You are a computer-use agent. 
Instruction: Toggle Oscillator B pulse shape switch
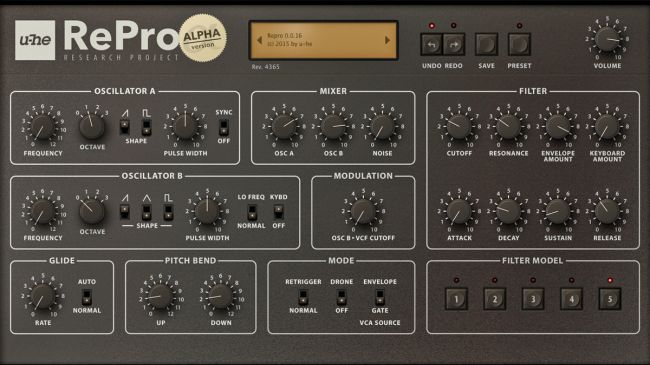click(168, 212)
